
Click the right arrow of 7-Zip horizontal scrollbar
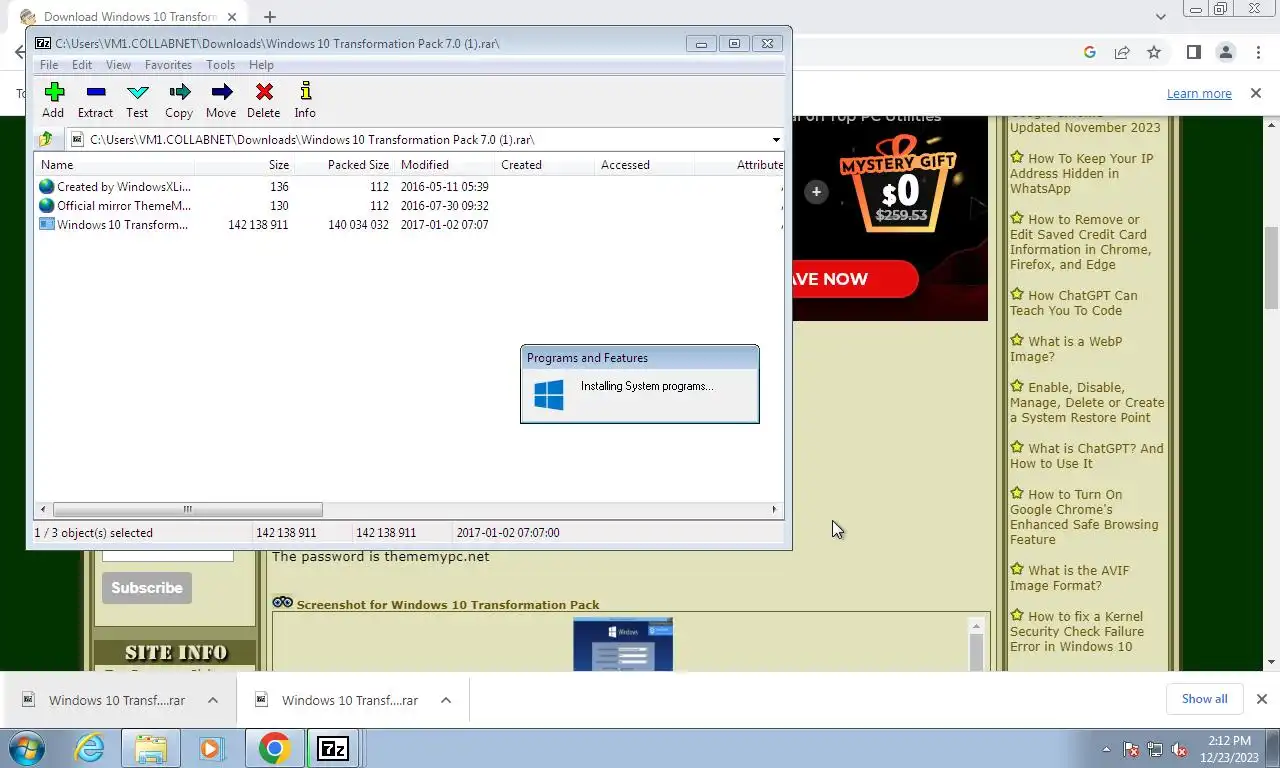tap(774, 510)
